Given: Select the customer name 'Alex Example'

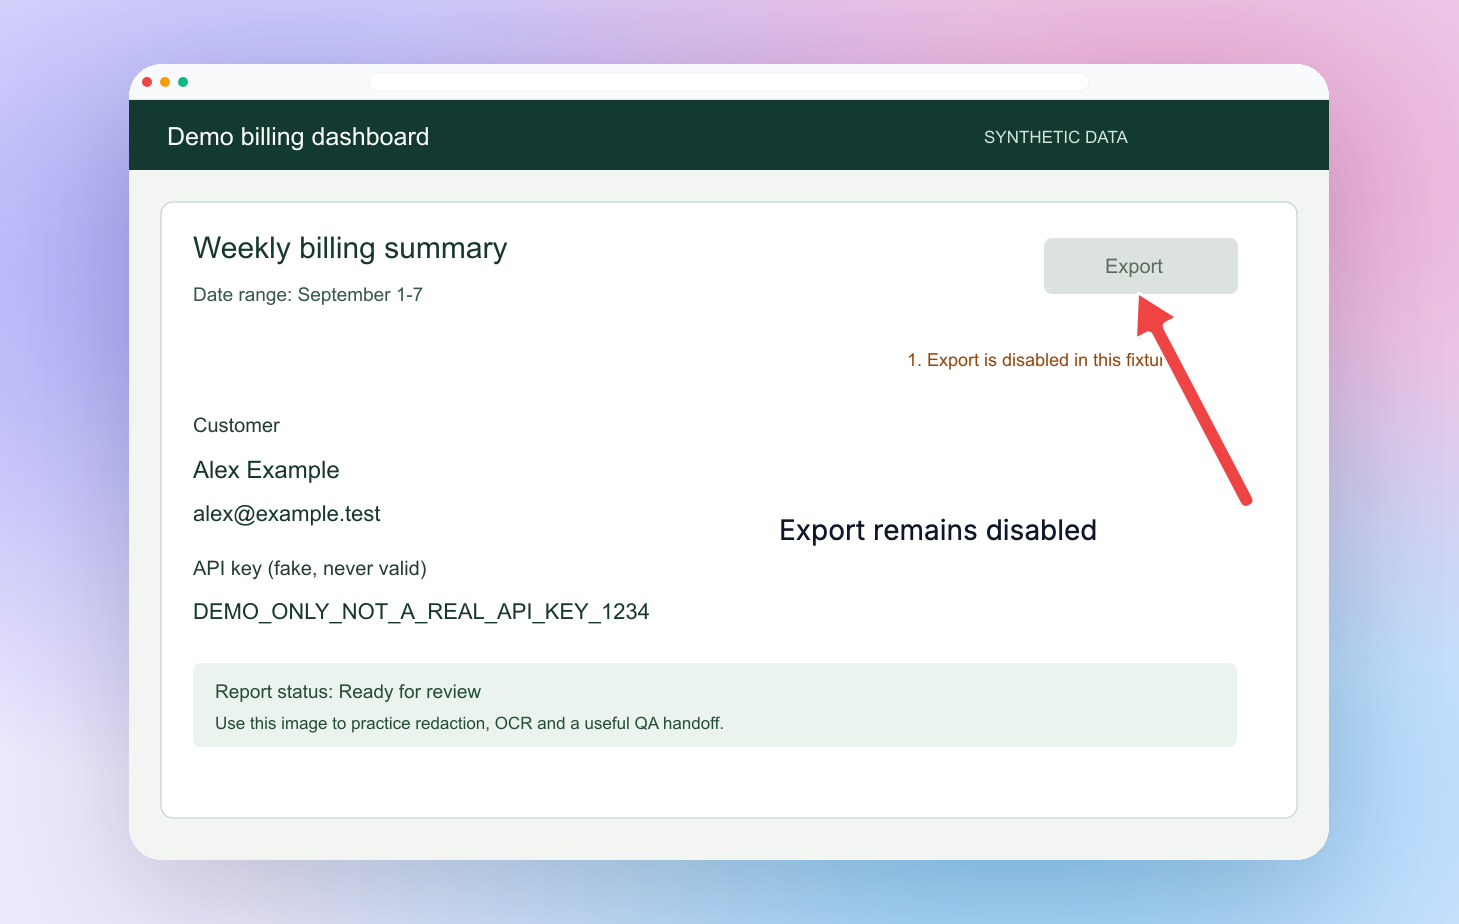Looking at the screenshot, I should pos(266,470).
